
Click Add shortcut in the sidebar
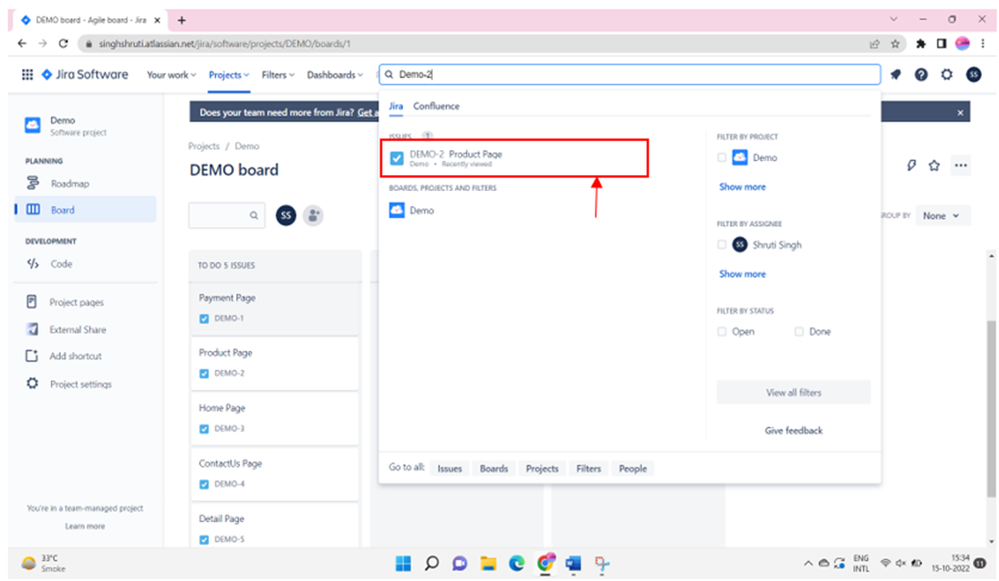(x=75, y=355)
